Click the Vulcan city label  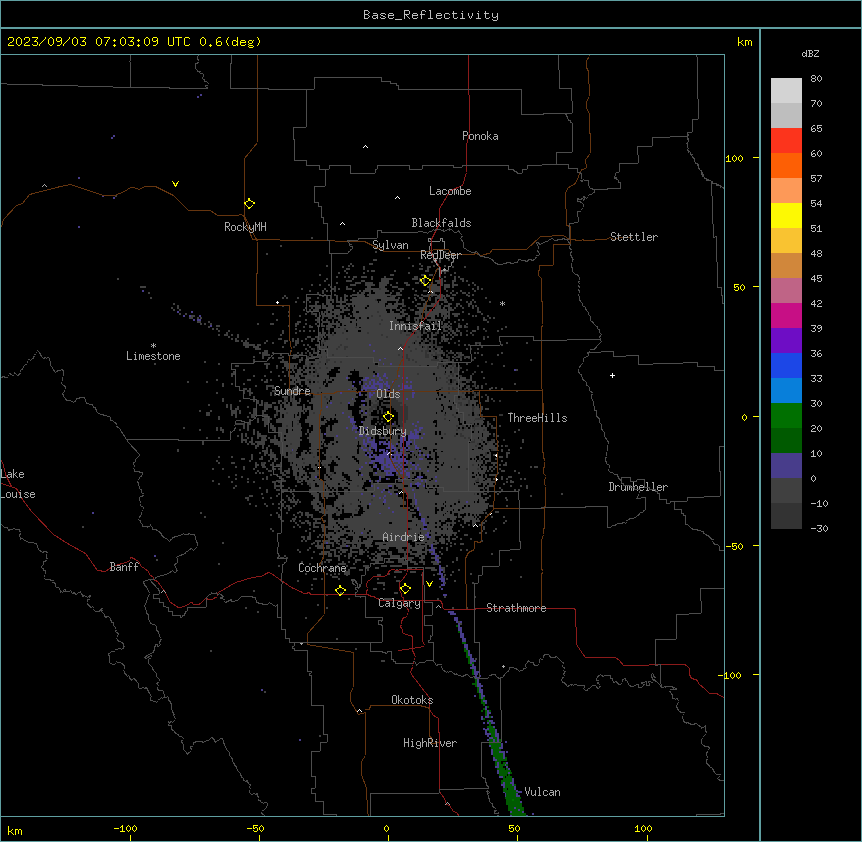click(x=543, y=792)
